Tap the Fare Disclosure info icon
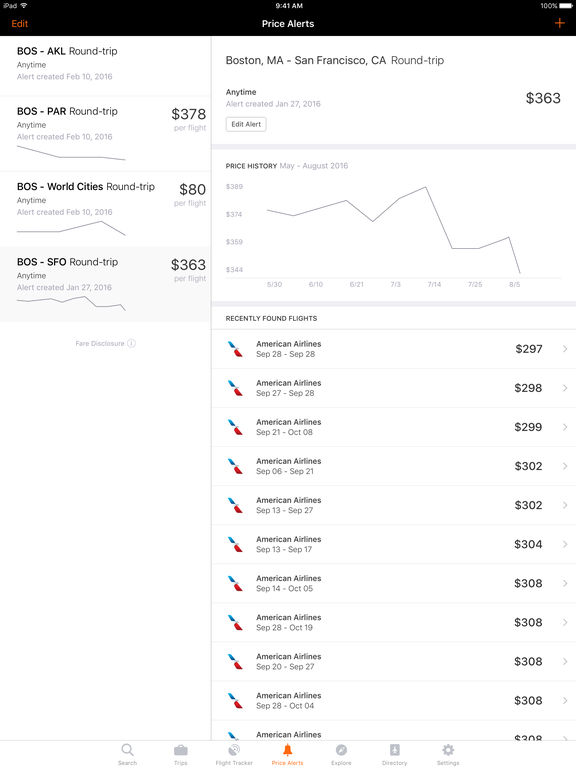This screenshot has width=576, height=768. (131, 343)
